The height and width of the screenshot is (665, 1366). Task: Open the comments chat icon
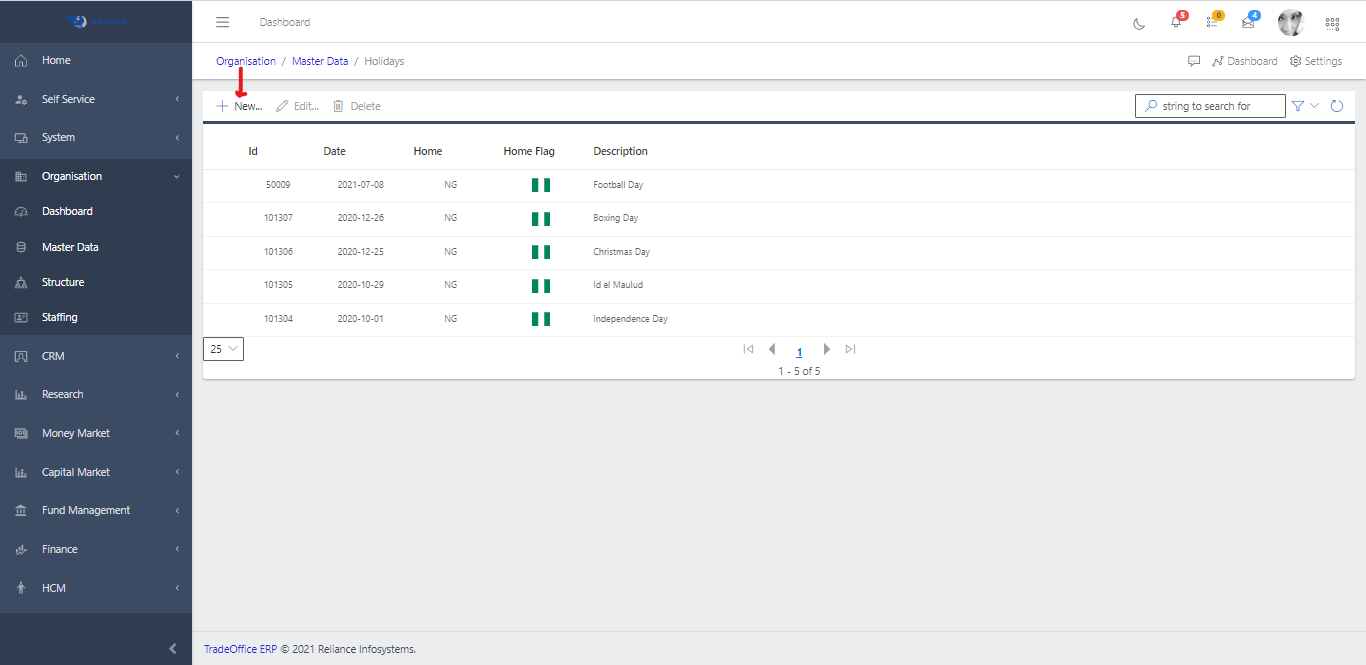(x=1194, y=61)
